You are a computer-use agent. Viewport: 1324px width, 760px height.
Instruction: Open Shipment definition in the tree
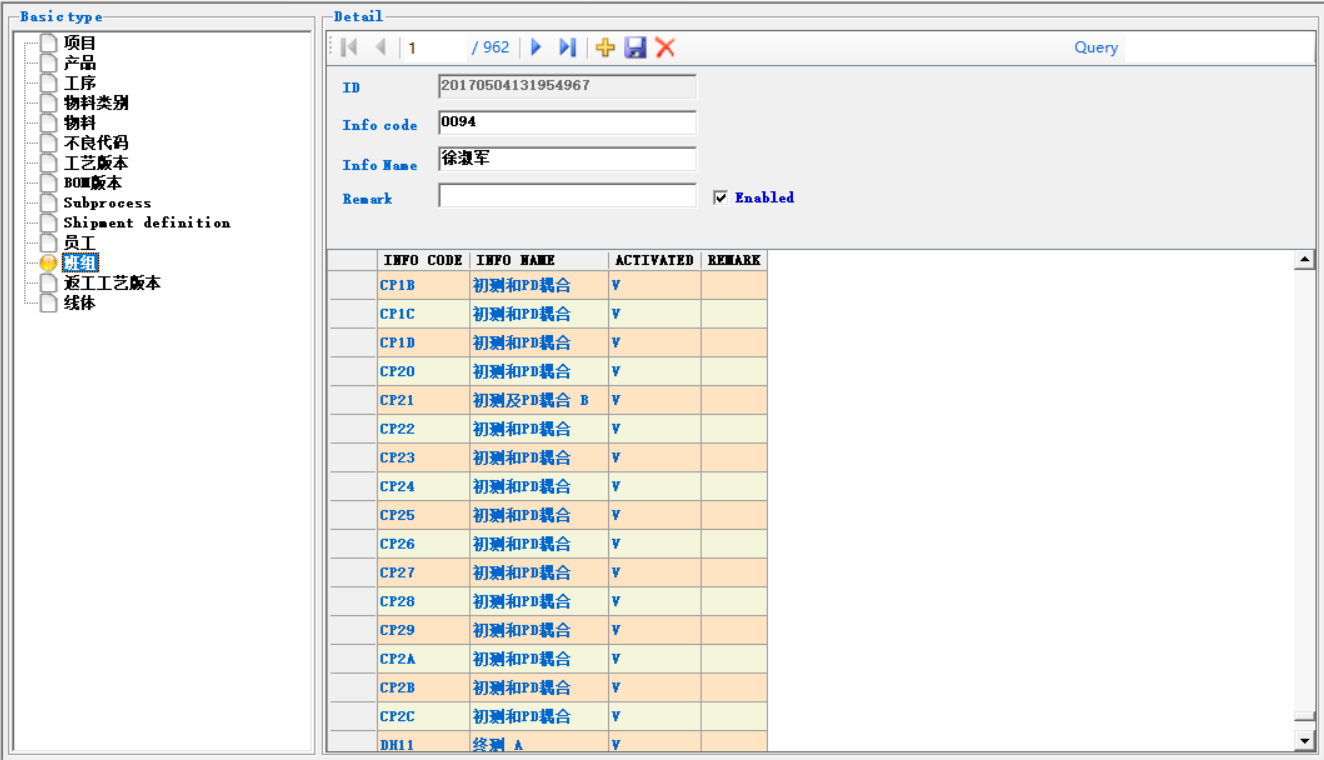(146, 223)
